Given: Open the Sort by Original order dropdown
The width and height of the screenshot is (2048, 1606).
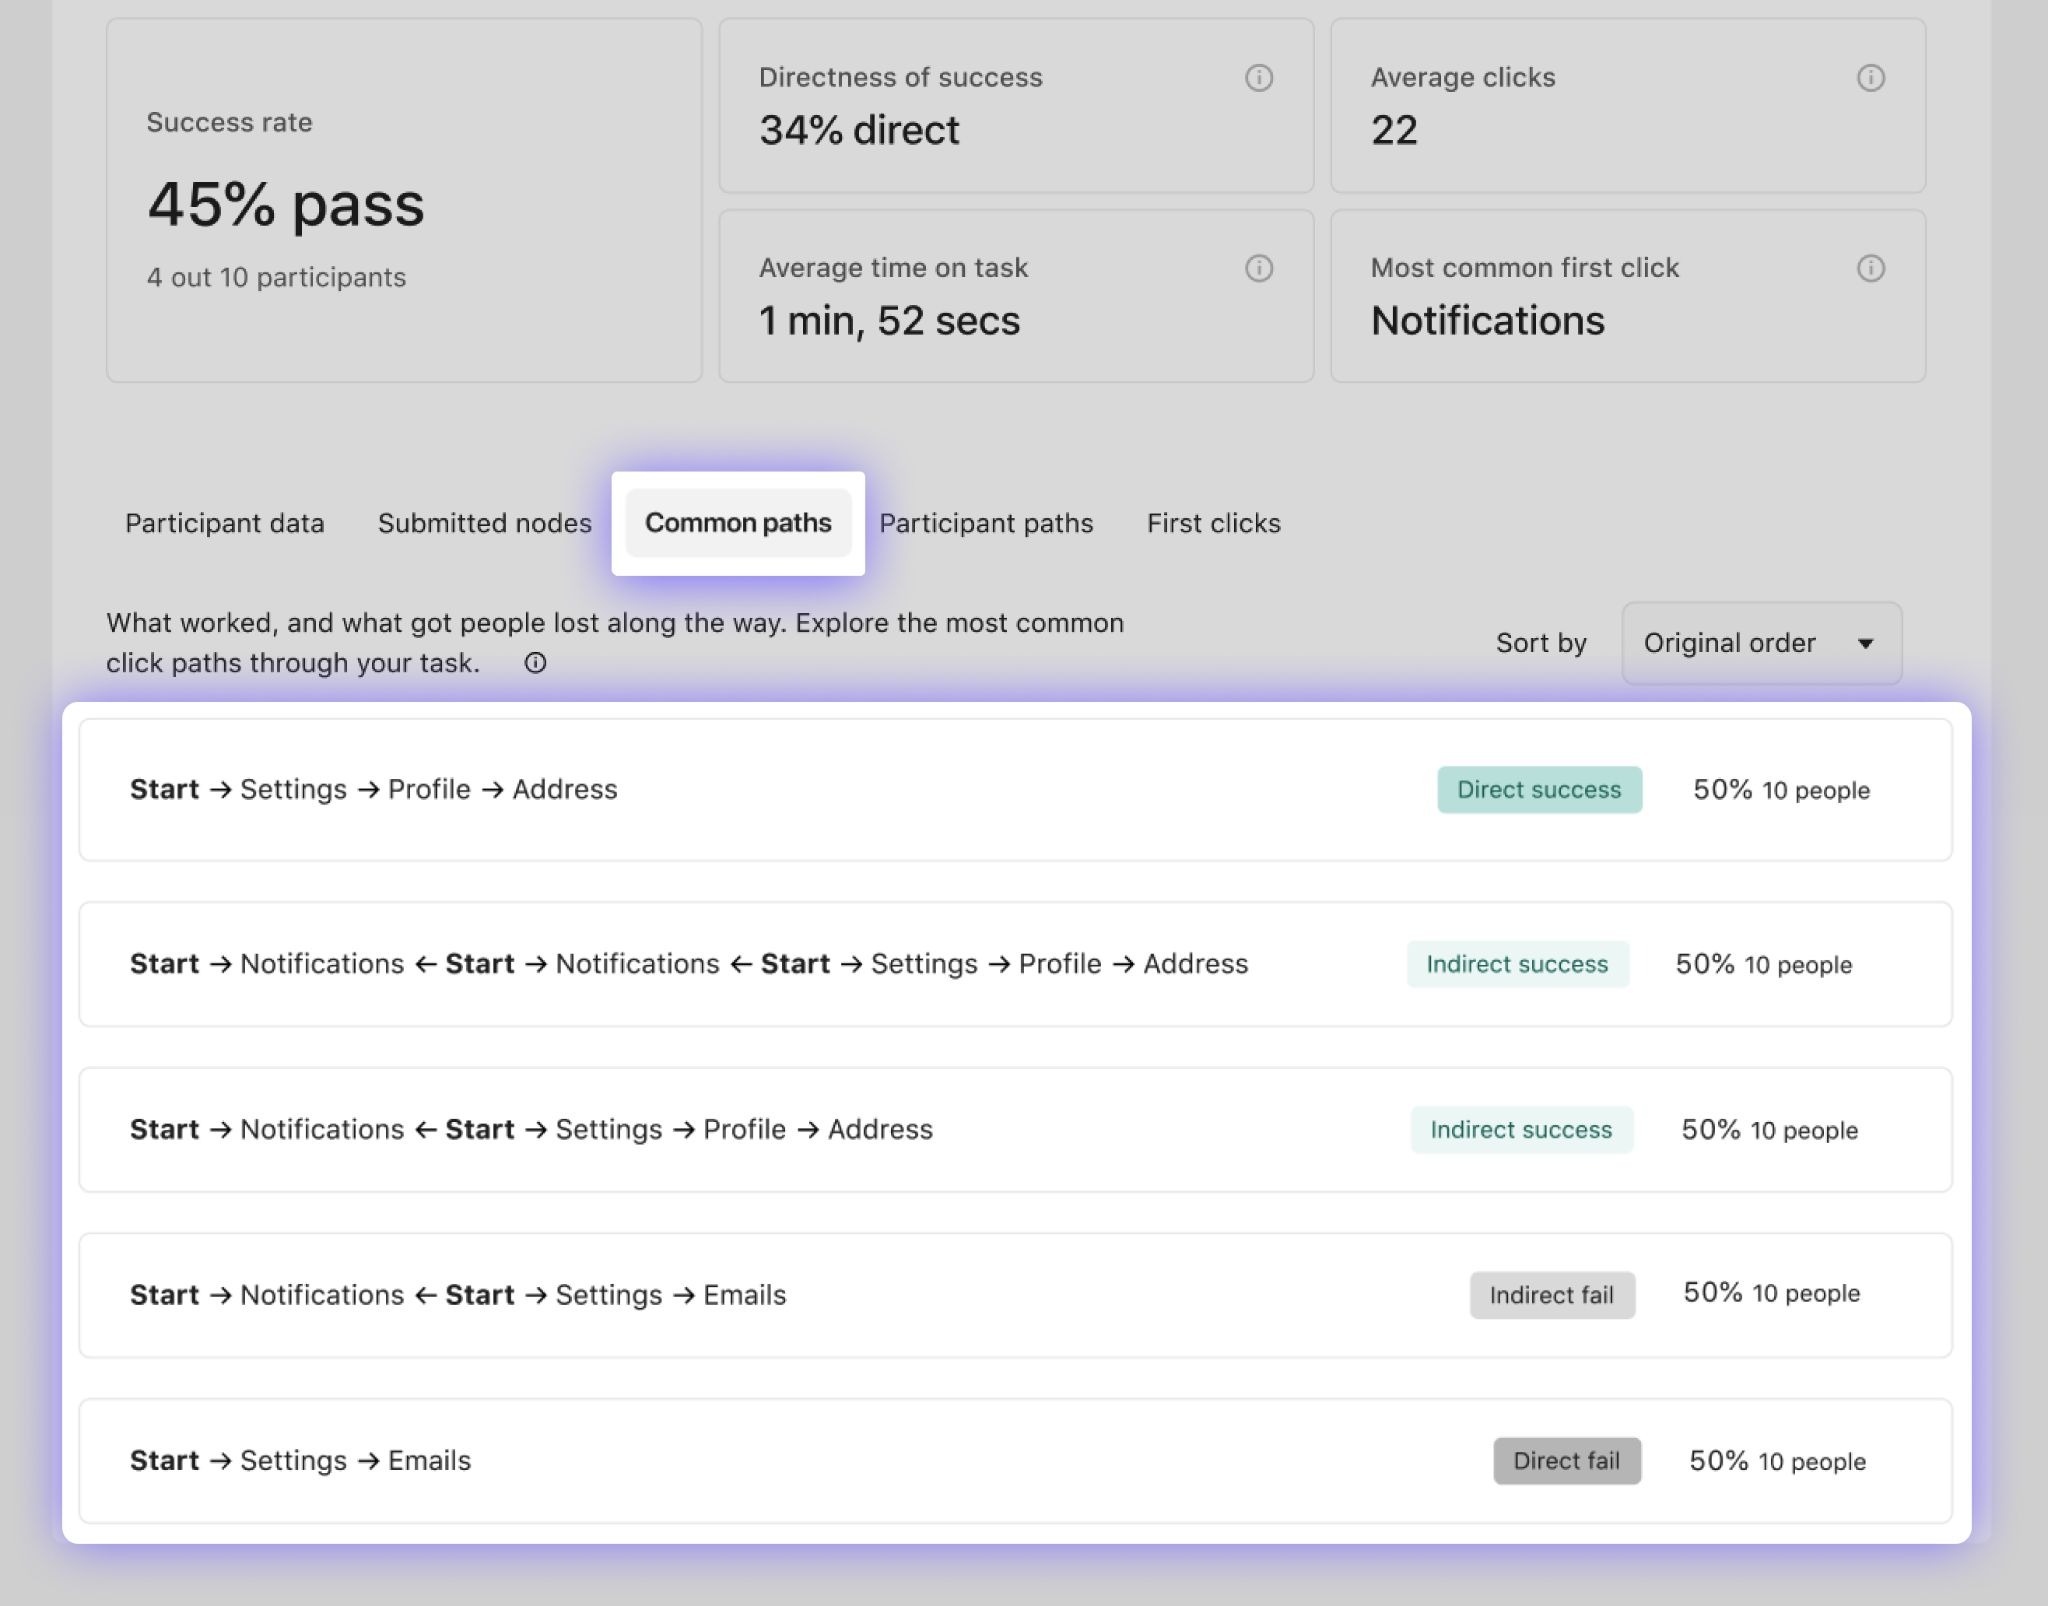Looking at the screenshot, I should (x=1760, y=643).
